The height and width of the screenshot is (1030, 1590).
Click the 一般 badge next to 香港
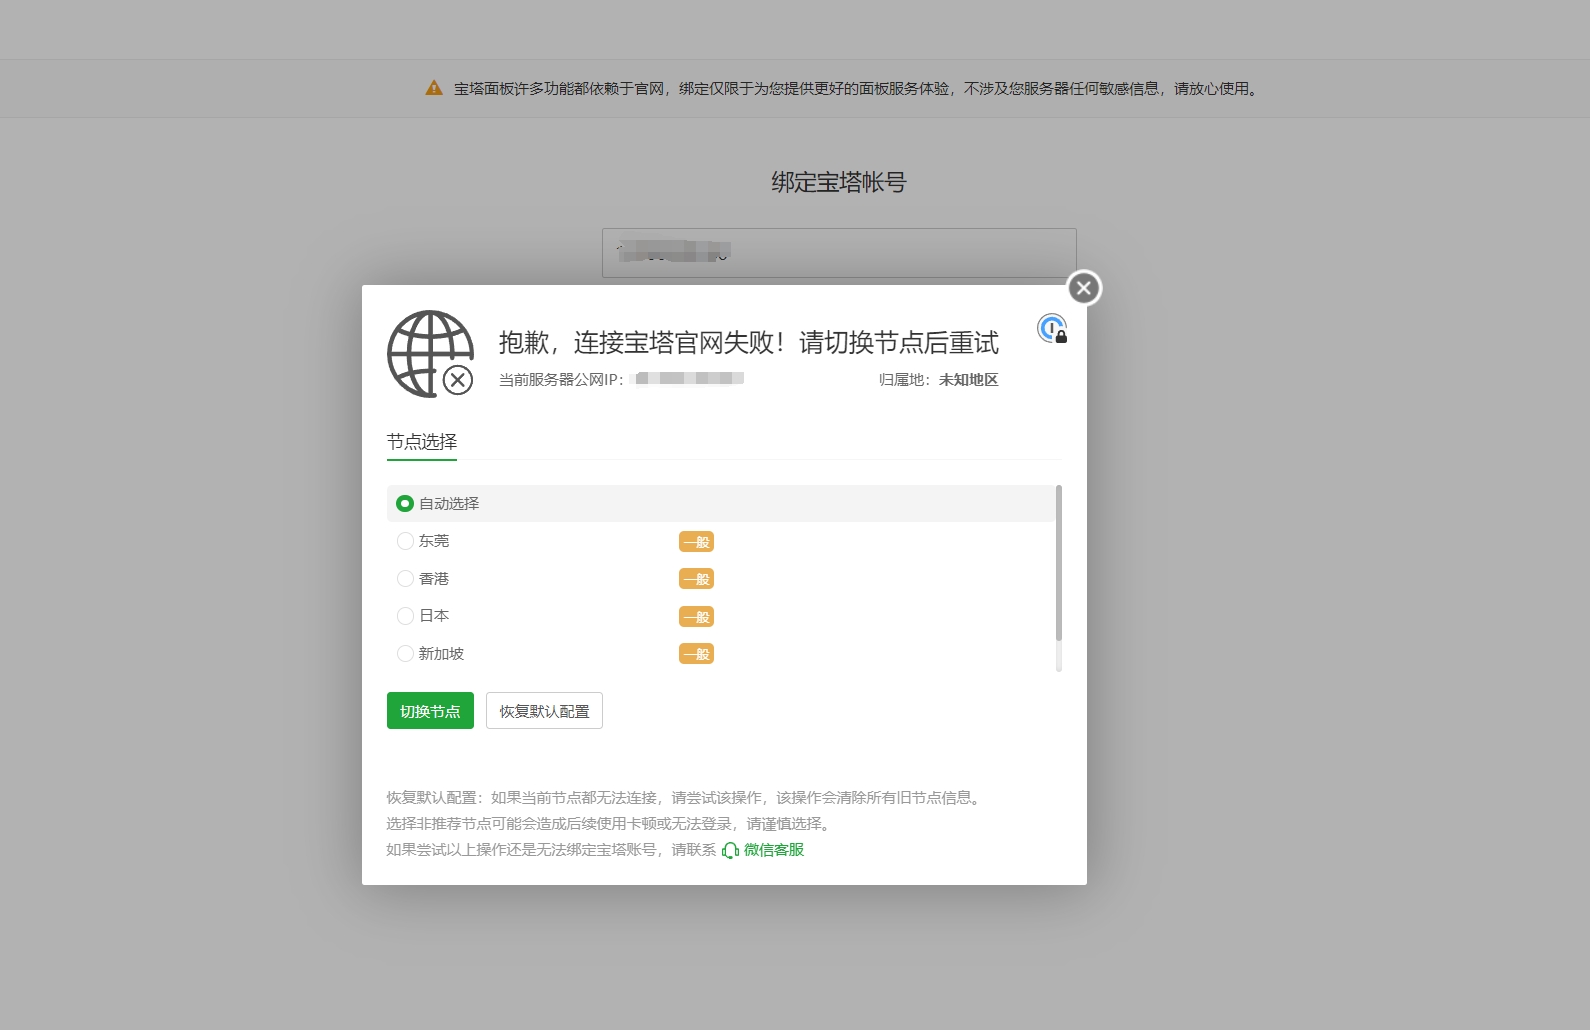[697, 579]
